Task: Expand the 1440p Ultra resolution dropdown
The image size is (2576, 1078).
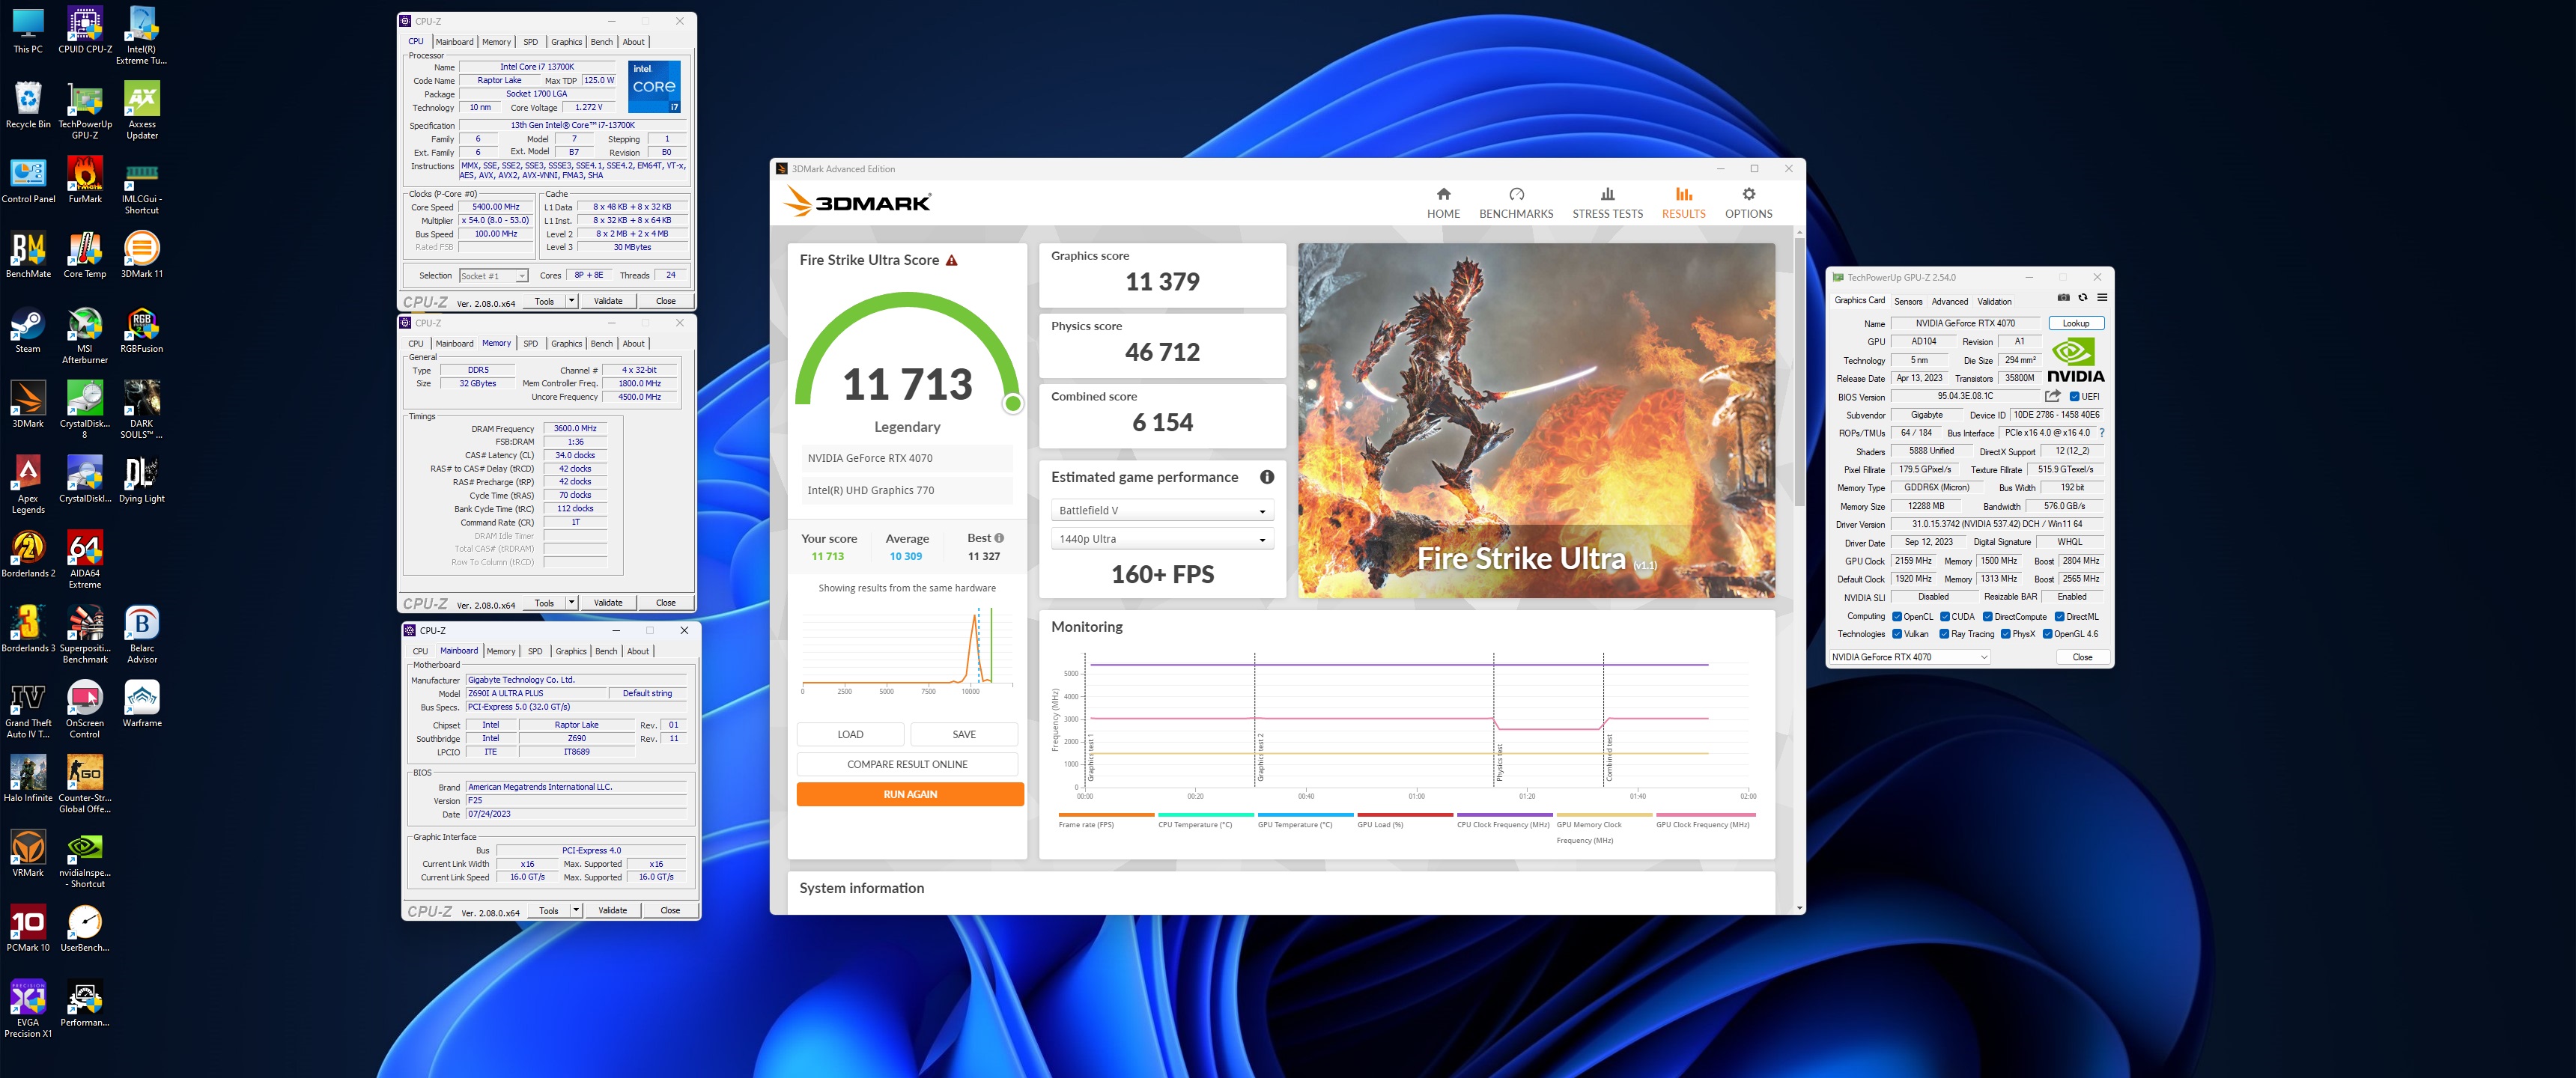Action: point(1162,539)
